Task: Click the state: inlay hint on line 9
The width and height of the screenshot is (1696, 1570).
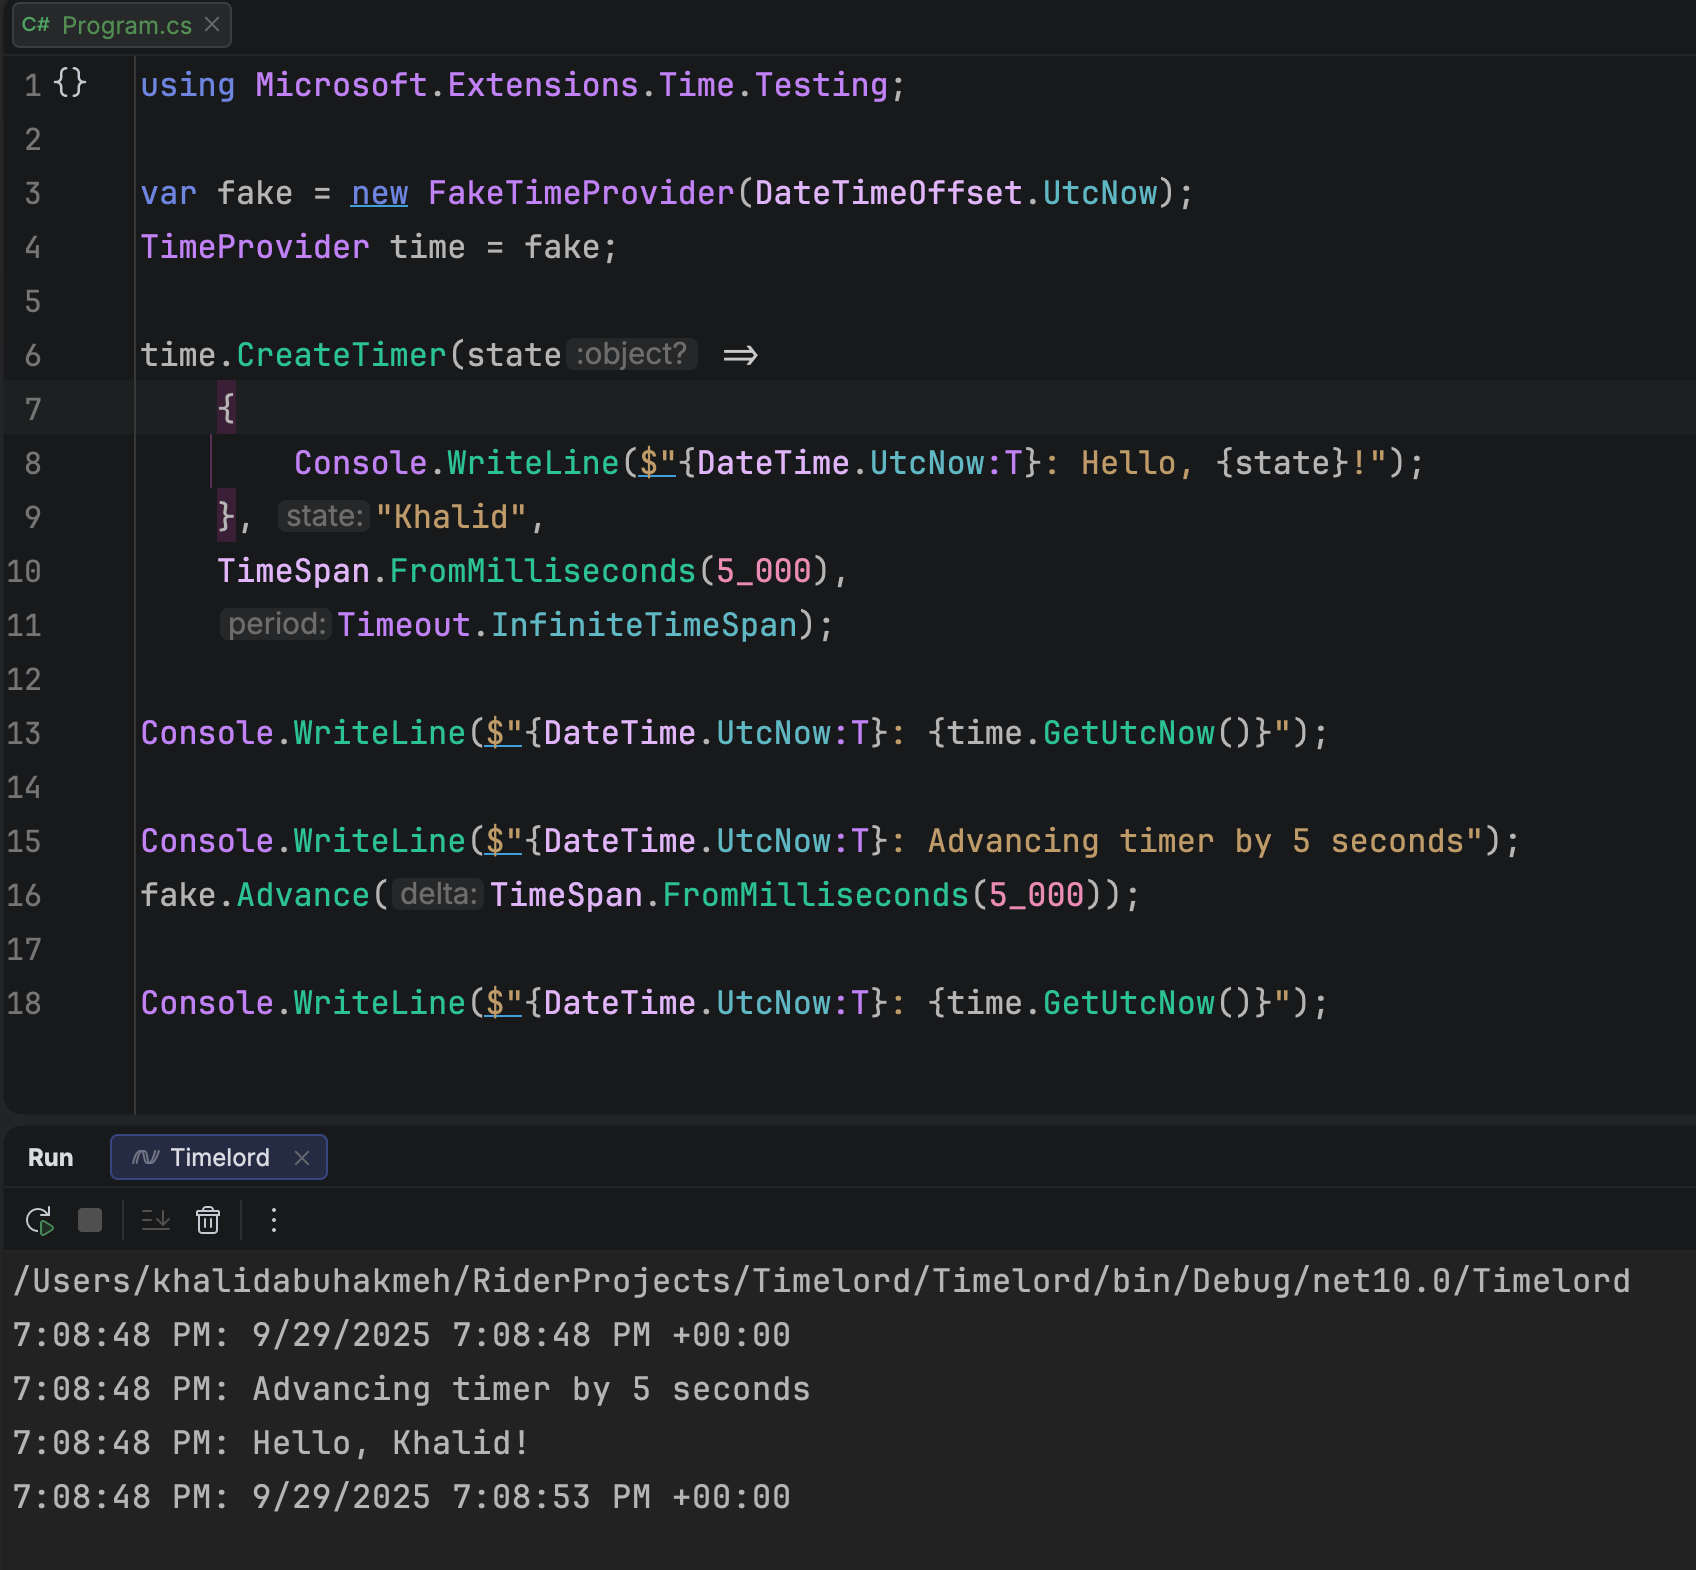Action: tap(324, 516)
